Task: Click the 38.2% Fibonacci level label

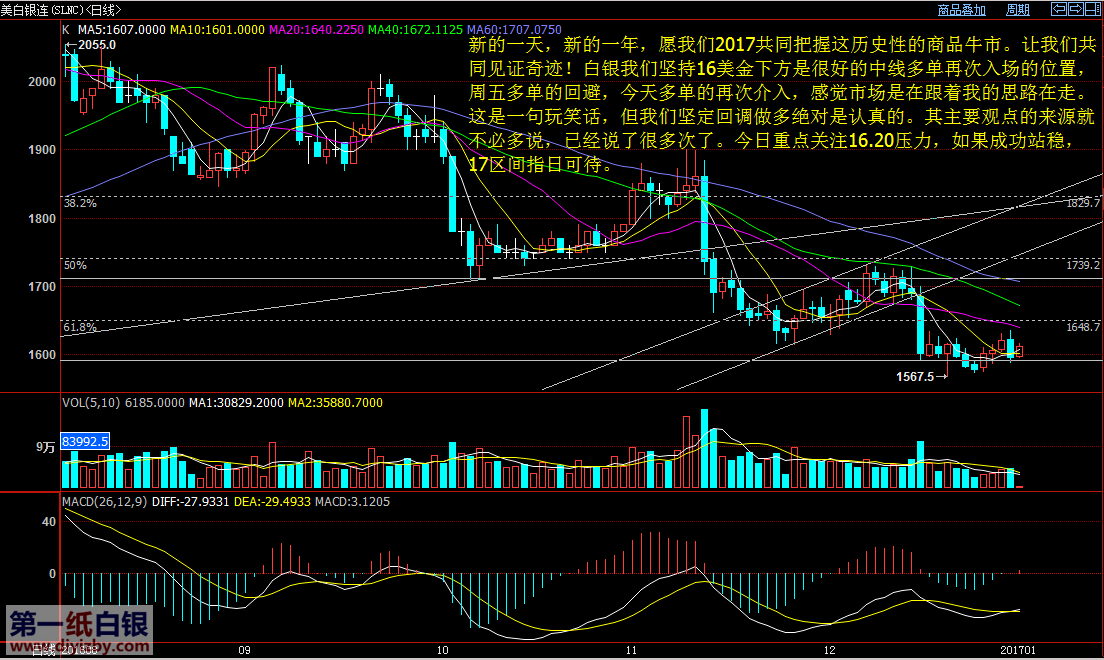Action: [80, 203]
